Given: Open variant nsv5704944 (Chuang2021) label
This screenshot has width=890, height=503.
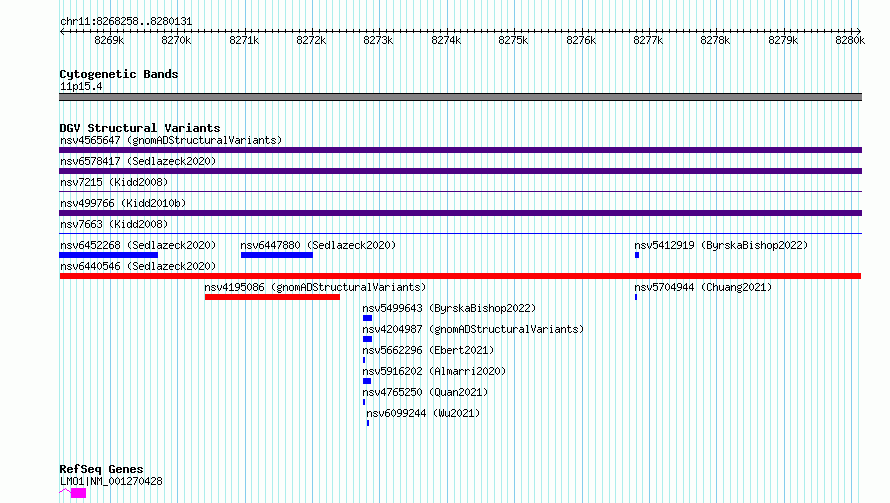Looking at the screenshot, I should [x=703, y=287].
